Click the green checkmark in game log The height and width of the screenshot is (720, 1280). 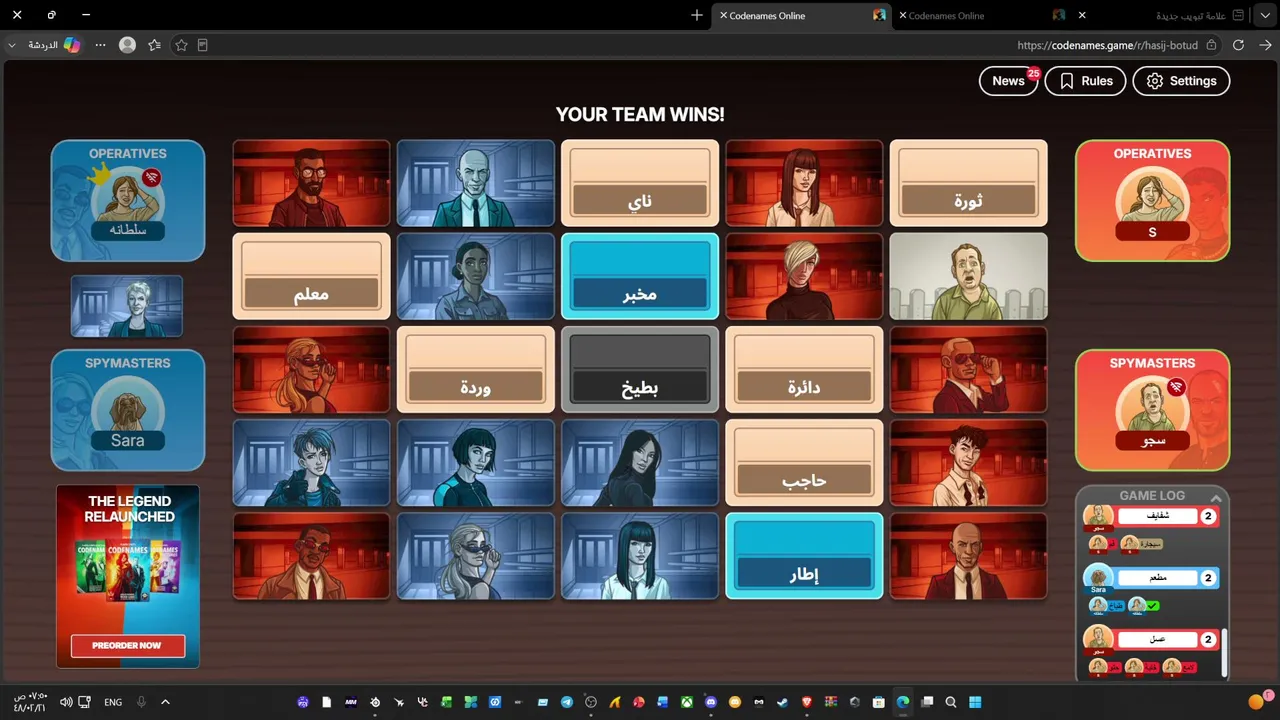[x=1153, y=606]
